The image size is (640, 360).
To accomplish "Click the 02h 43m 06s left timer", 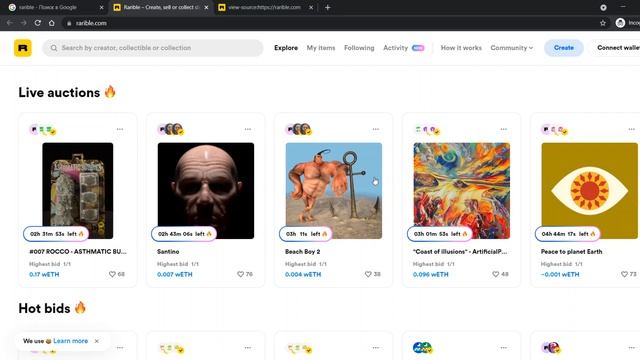I will coord(184,234).
